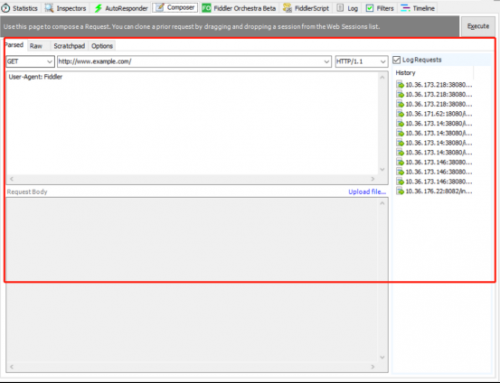Viewport: 500px width, 383px height.
Task: Click the Execute button
Action: pyautogui.click(x=478, y=26)
